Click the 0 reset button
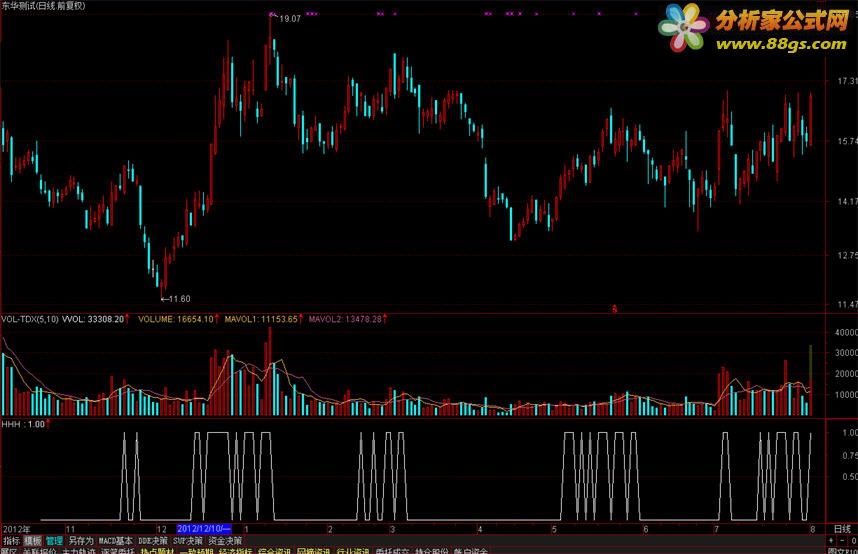This screenshot has width=858, height=554. (853, 541)
